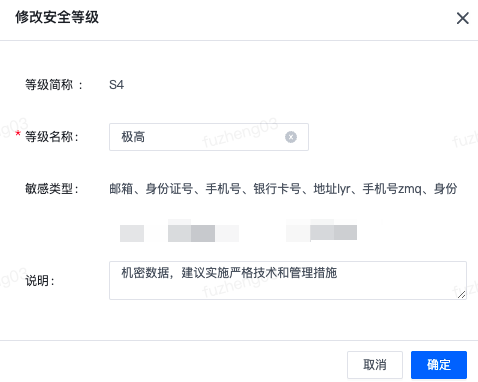Click the 手机号zmq sensitive type text

pyautogui.click(x=392, y=189)
